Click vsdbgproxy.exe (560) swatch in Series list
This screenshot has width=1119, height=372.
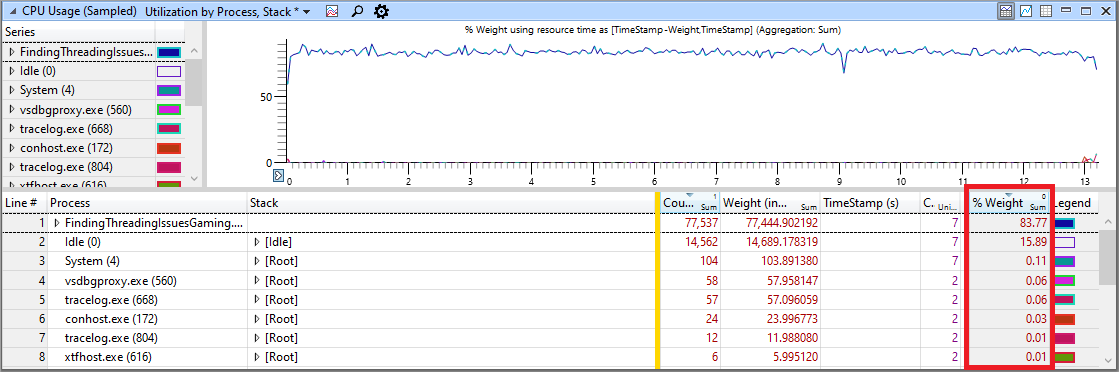169,110
